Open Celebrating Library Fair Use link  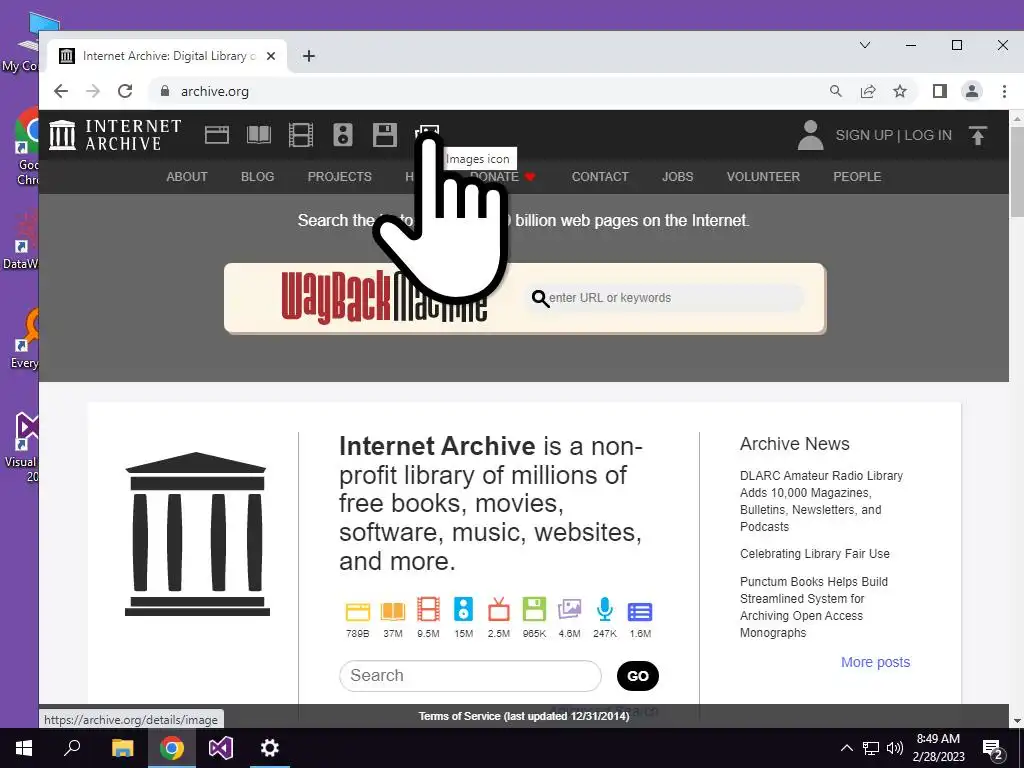(x=814, y=554)
